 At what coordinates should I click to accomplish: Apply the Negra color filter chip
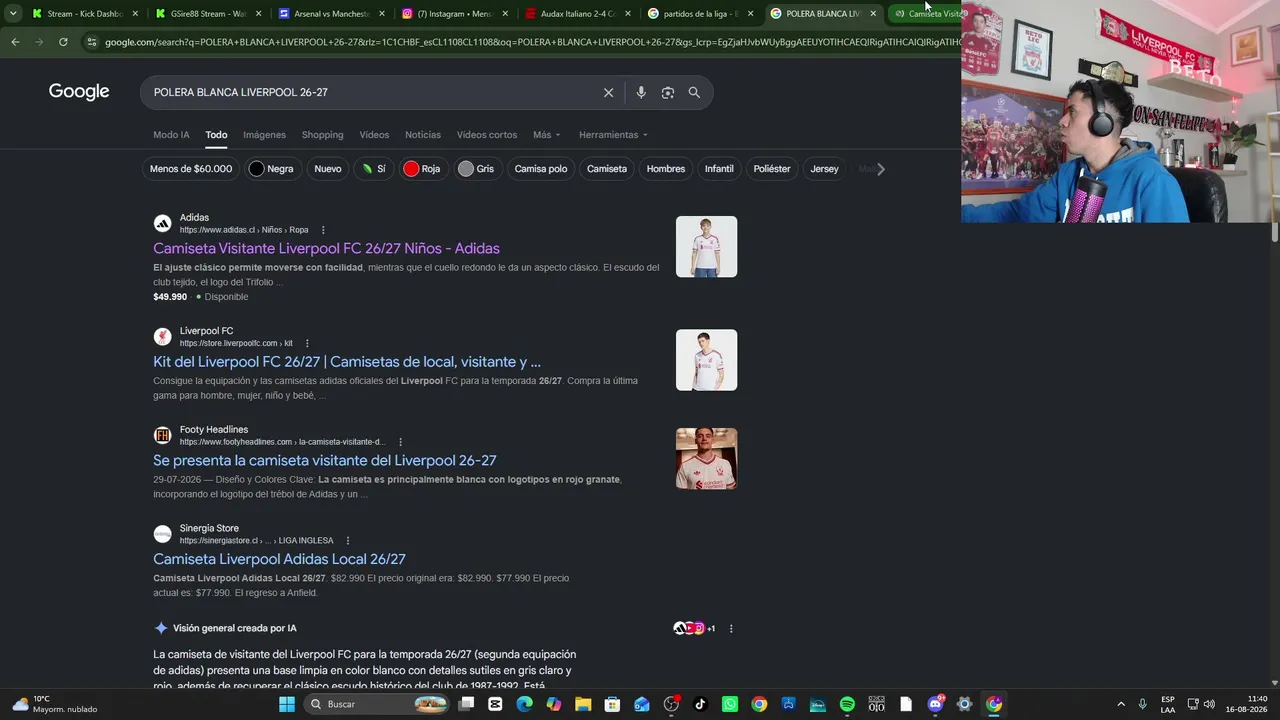[271, 169]
